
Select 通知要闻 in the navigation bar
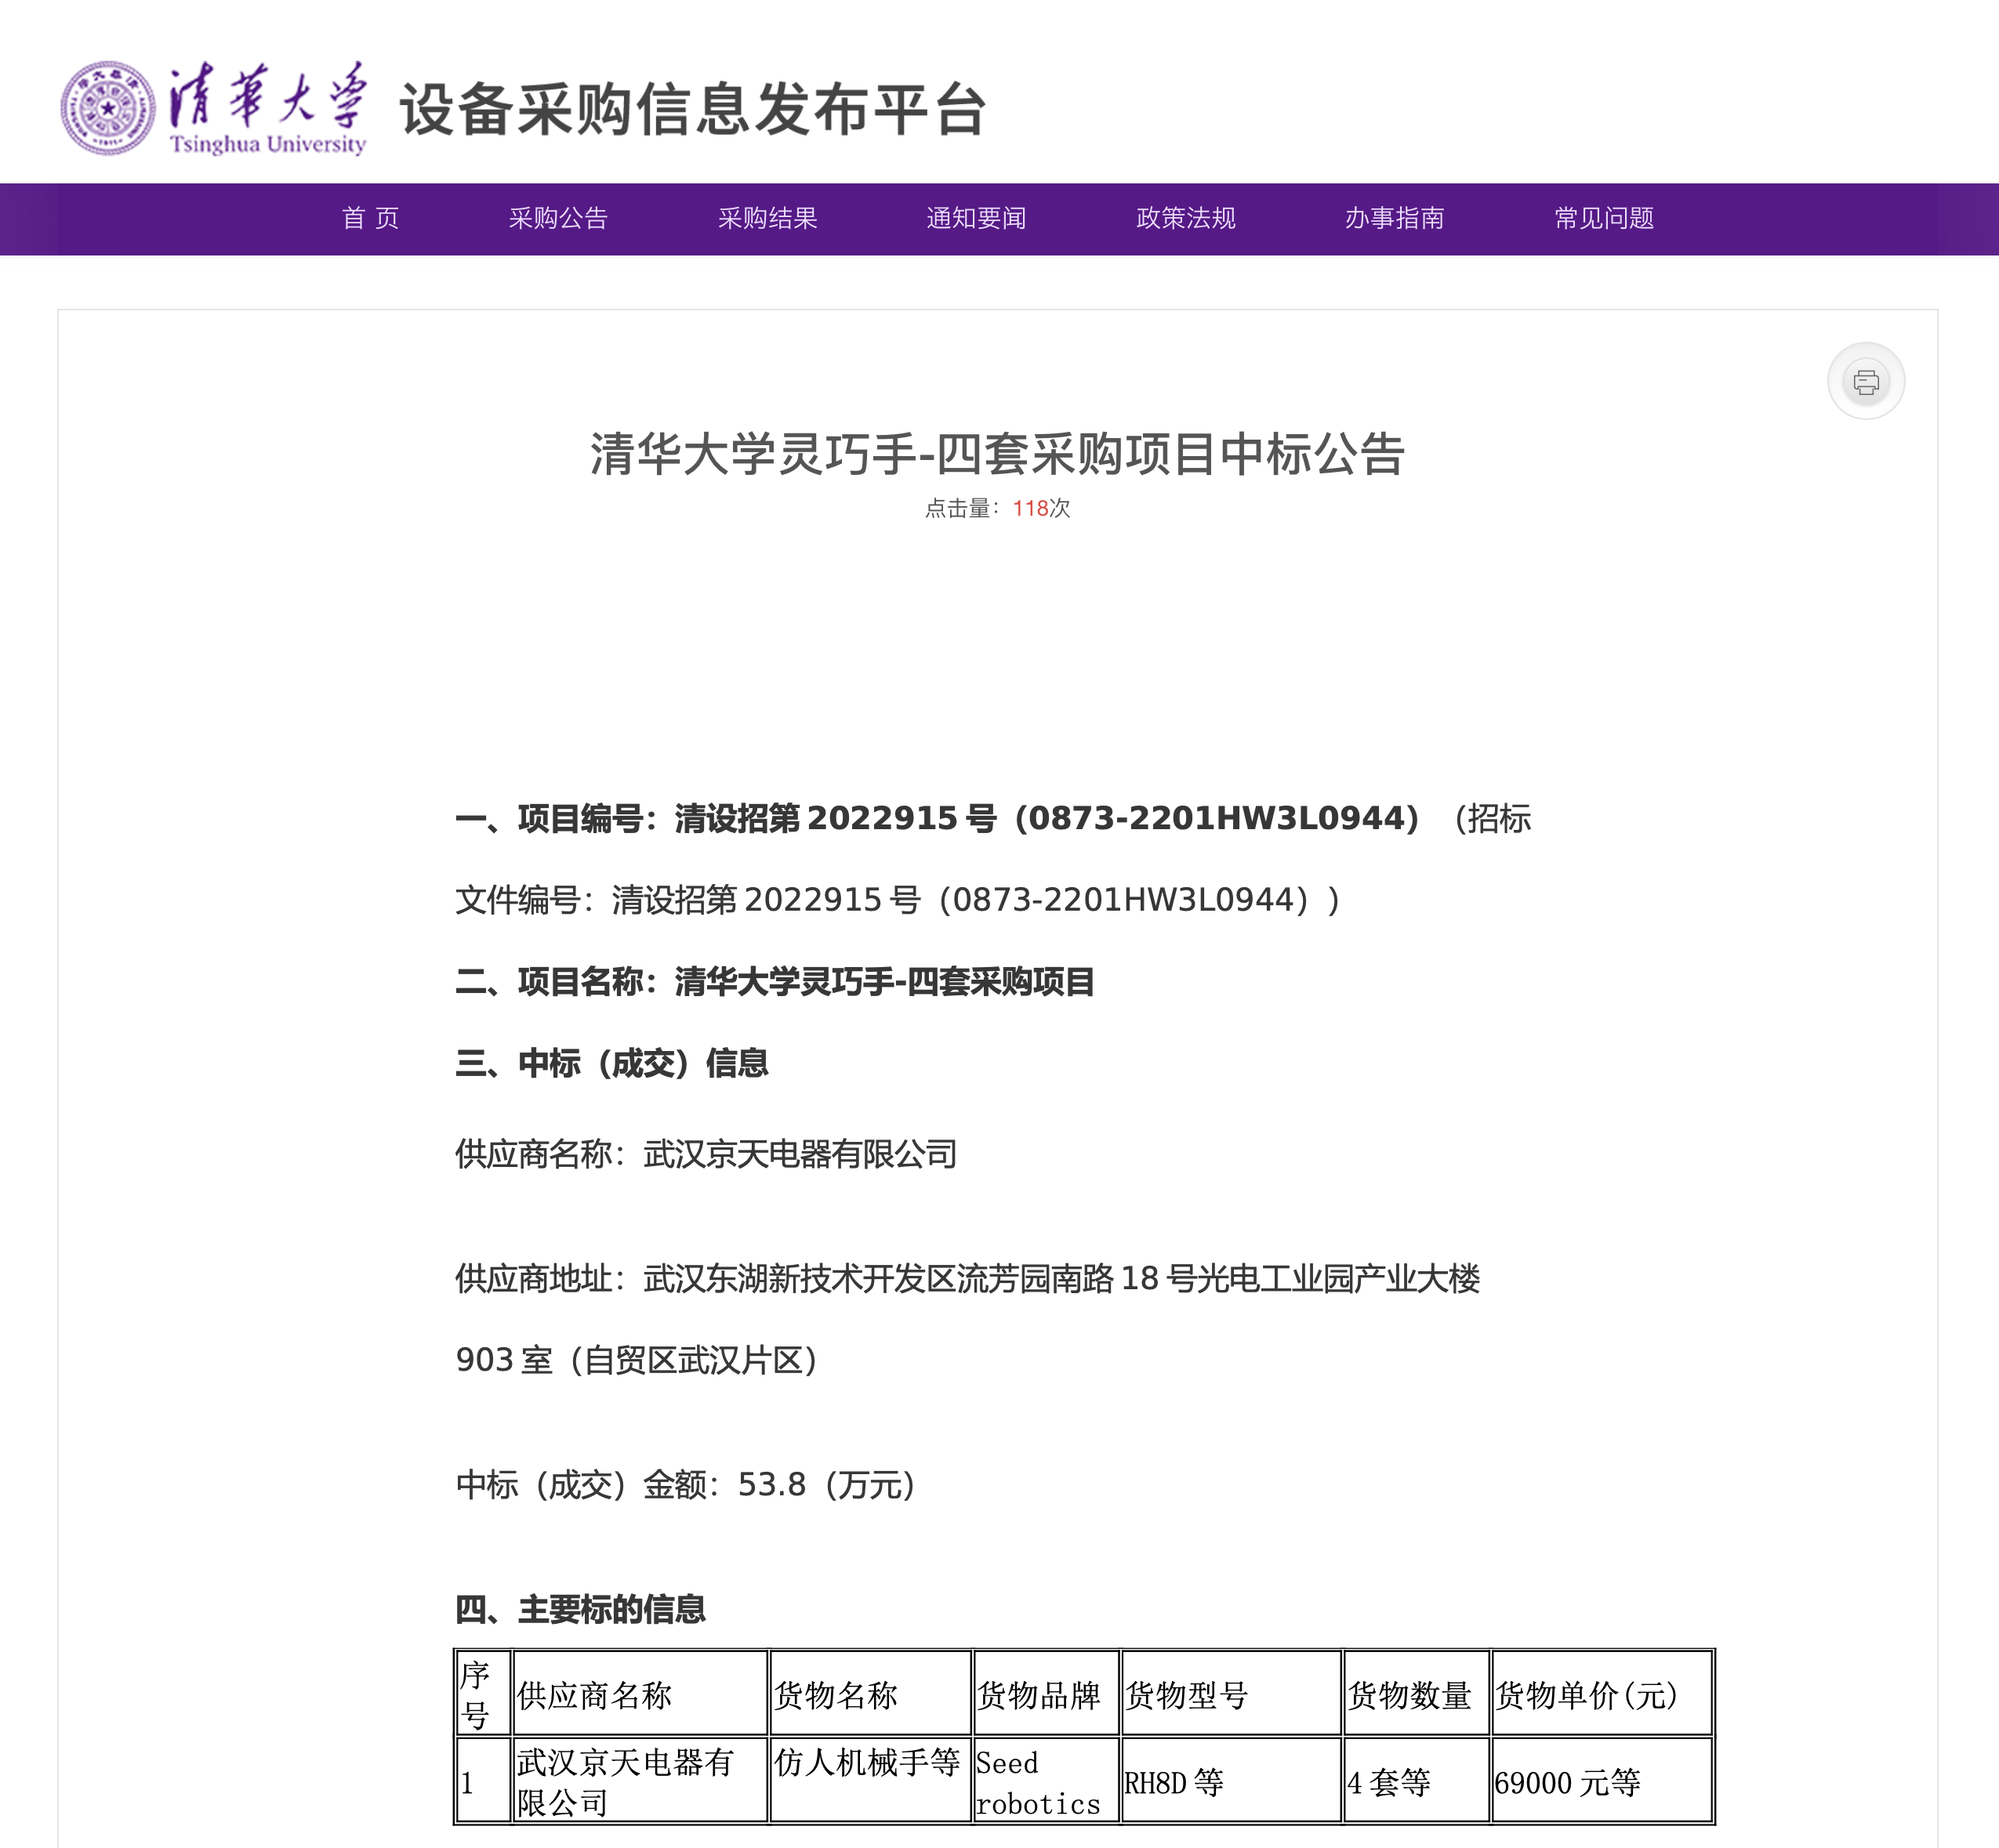coord(976,218)
